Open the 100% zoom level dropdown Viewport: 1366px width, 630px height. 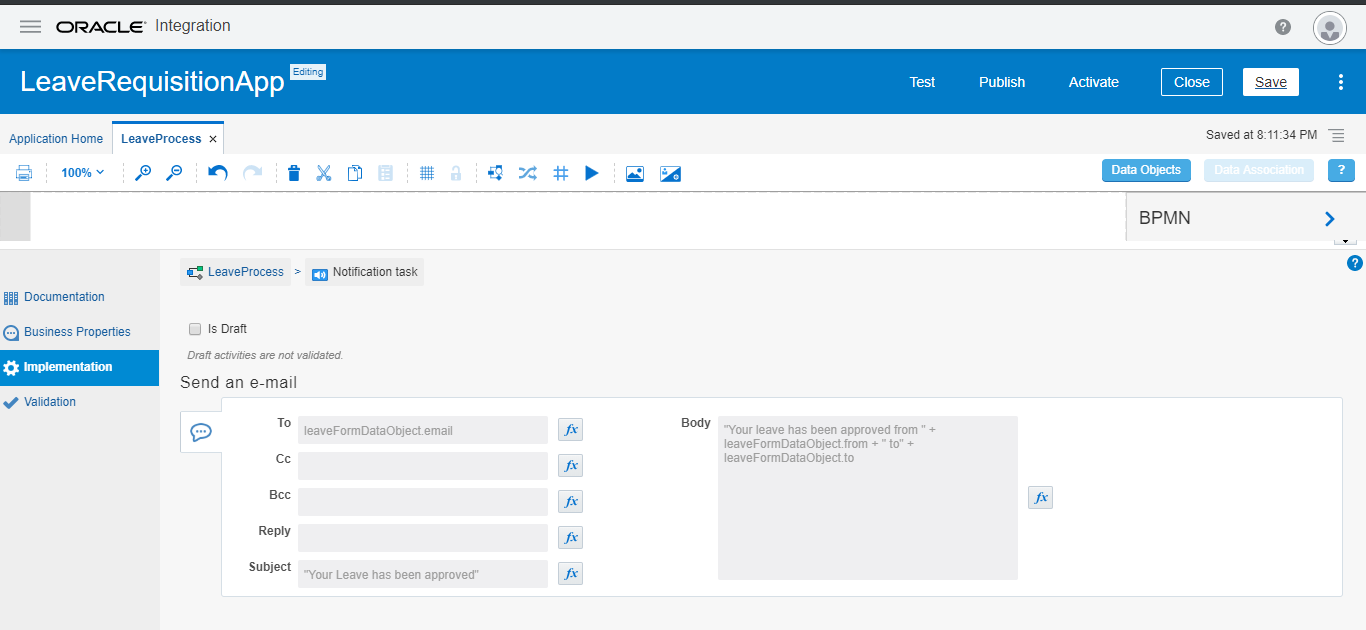click(82, 173)
